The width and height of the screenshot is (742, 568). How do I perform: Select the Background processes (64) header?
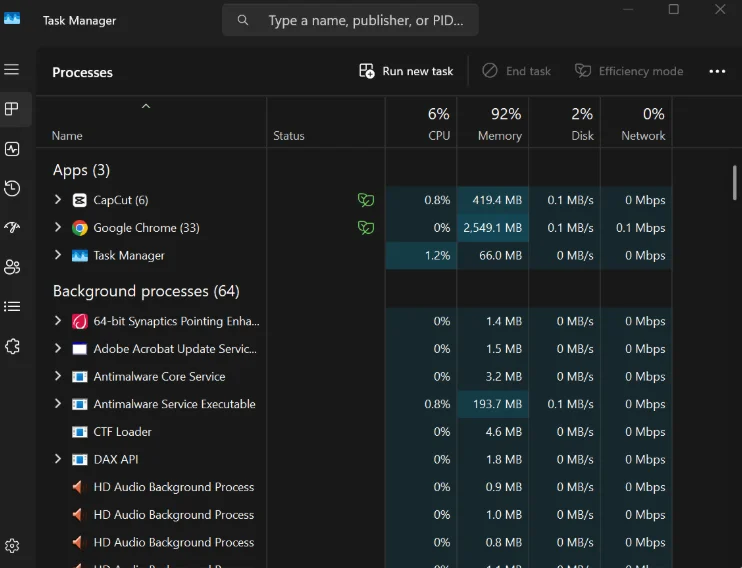pyautogui.click(x=146, y=291)
